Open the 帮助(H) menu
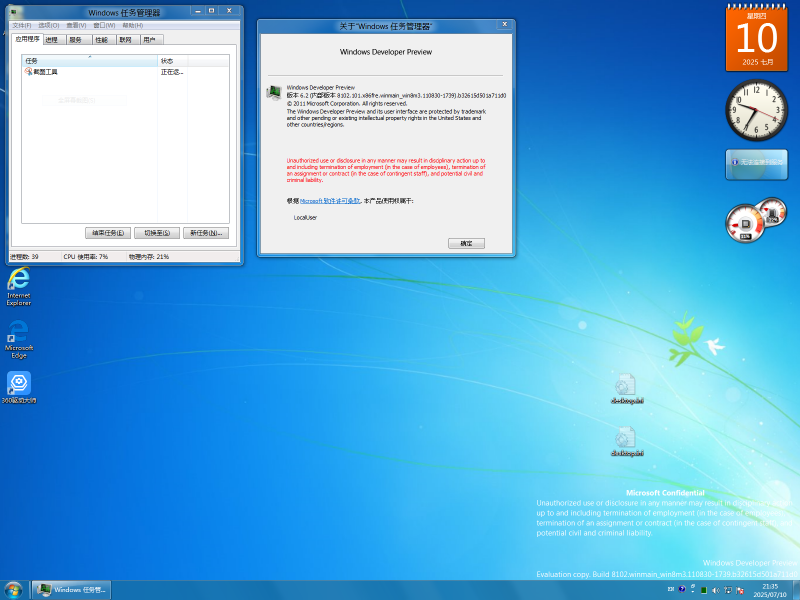The image size is (800, 600). tap(133, 25)
